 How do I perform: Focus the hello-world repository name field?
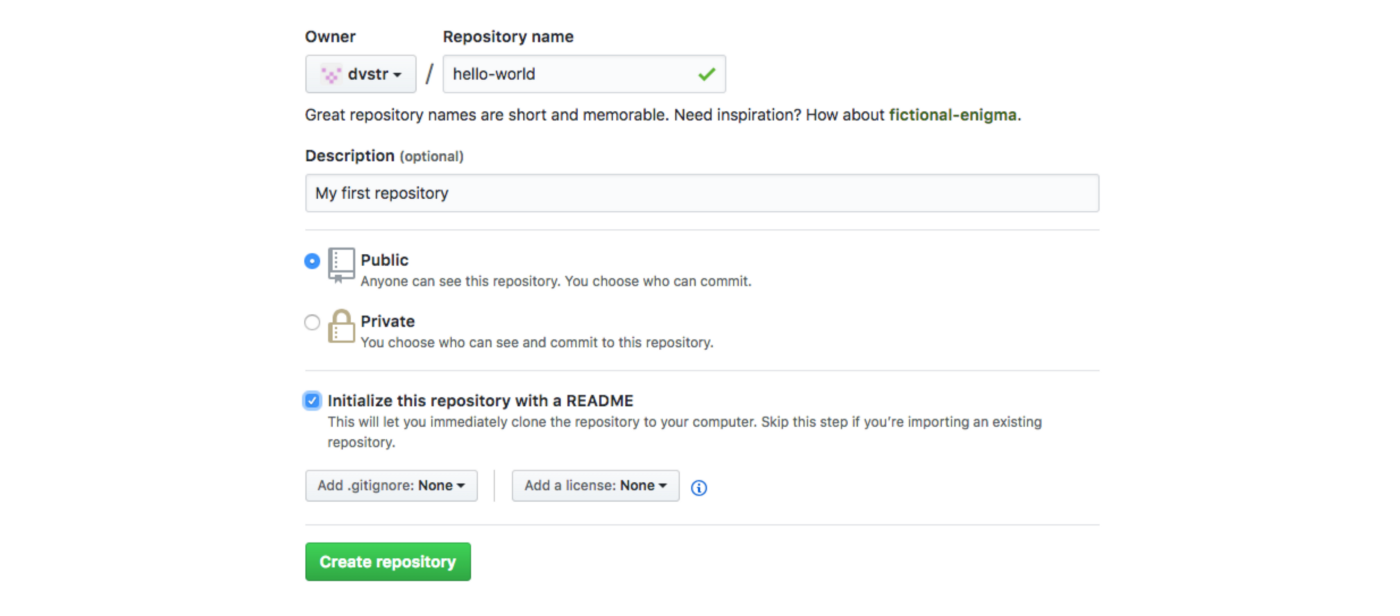click(570, 74)
